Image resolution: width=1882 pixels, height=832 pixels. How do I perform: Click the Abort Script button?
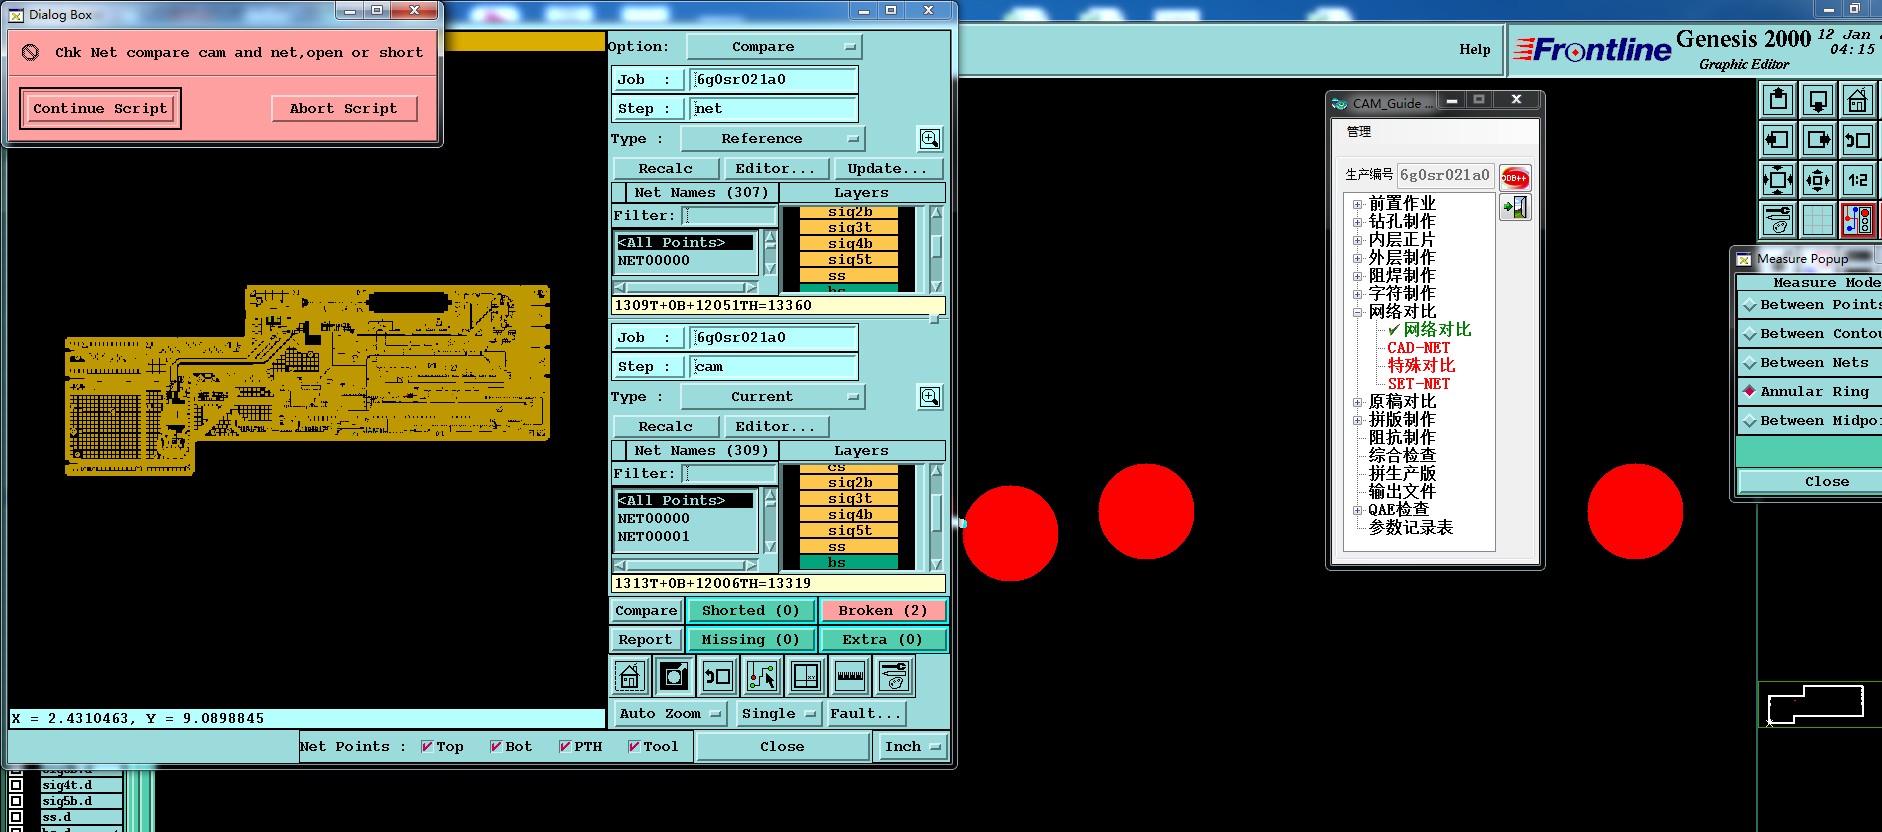tap(344, 109)
